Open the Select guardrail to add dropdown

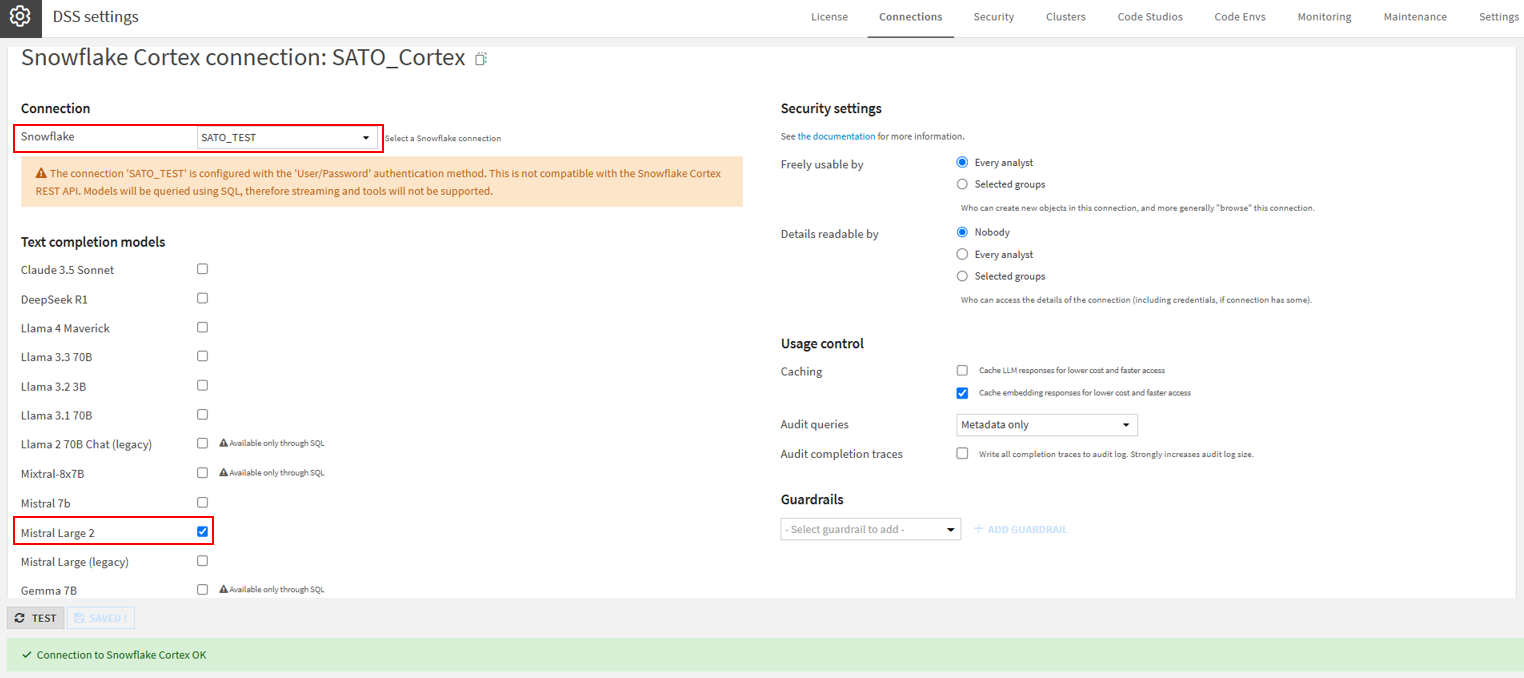click(870, 529)
